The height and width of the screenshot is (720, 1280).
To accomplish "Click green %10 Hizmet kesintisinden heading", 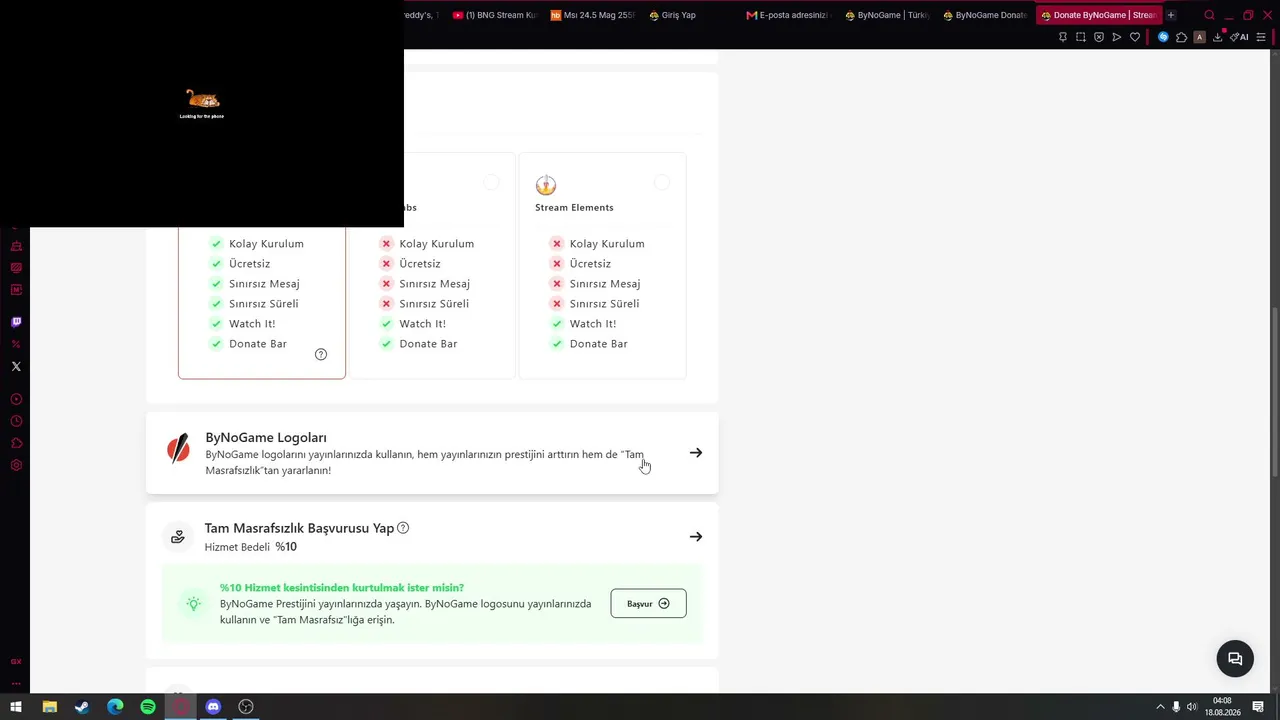I will [x=342, y=588].
